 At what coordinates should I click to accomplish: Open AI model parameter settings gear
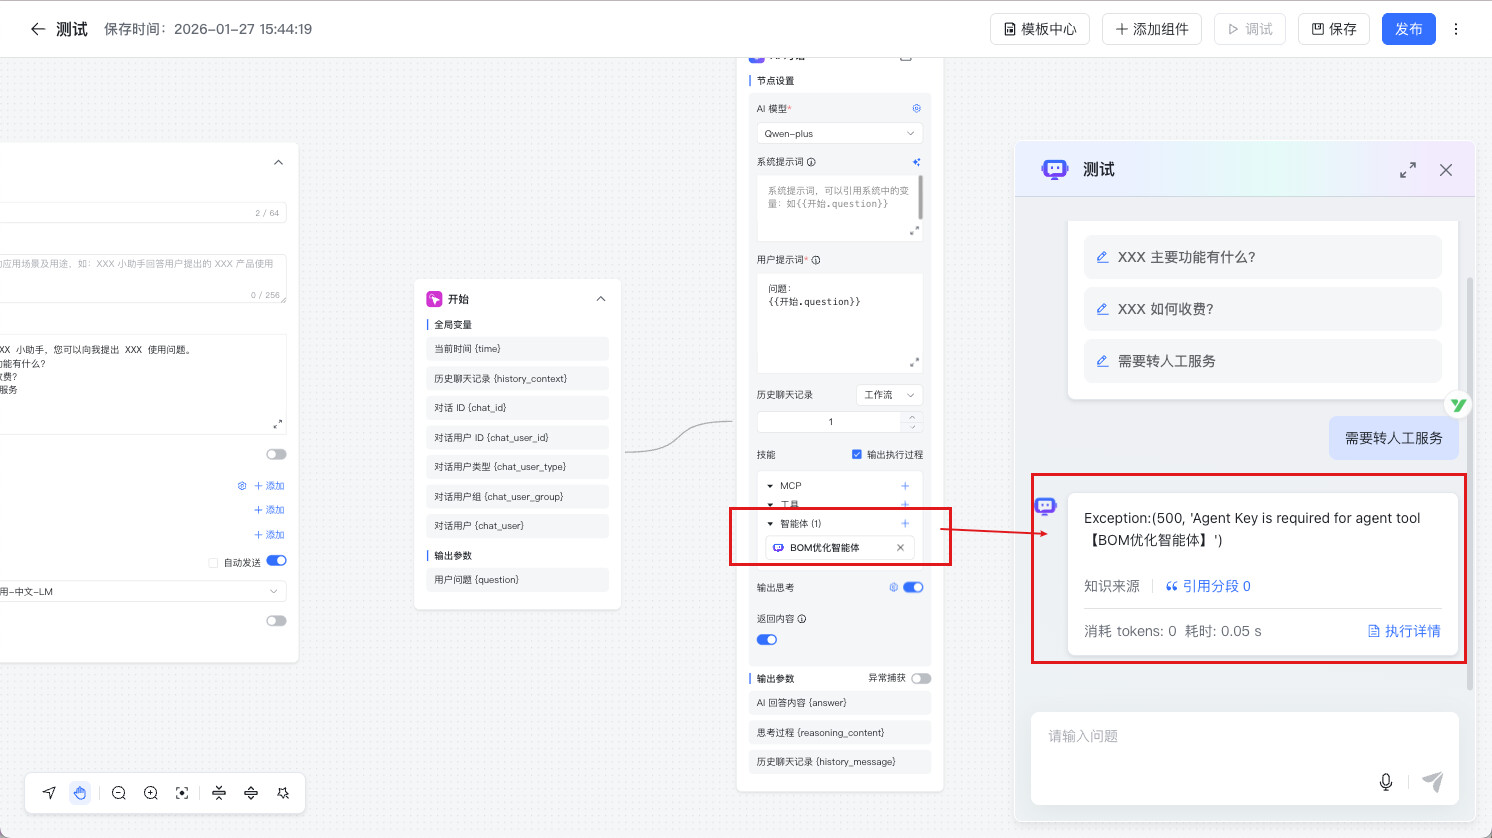(916, 108)
